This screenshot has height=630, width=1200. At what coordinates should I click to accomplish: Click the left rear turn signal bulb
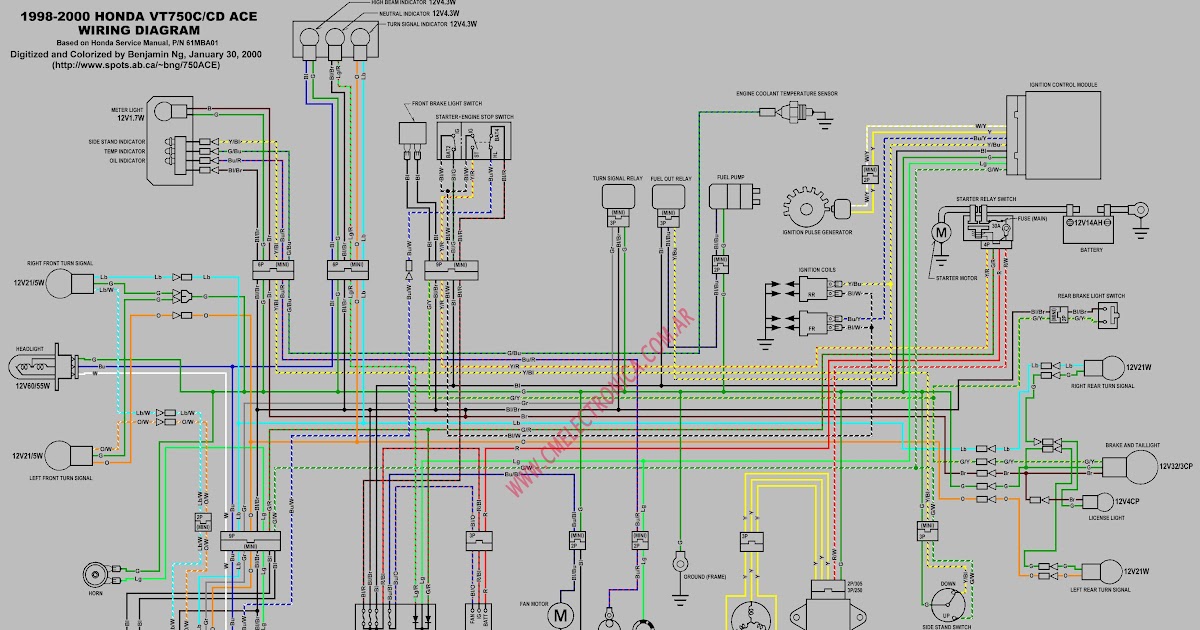point(1111,571)
